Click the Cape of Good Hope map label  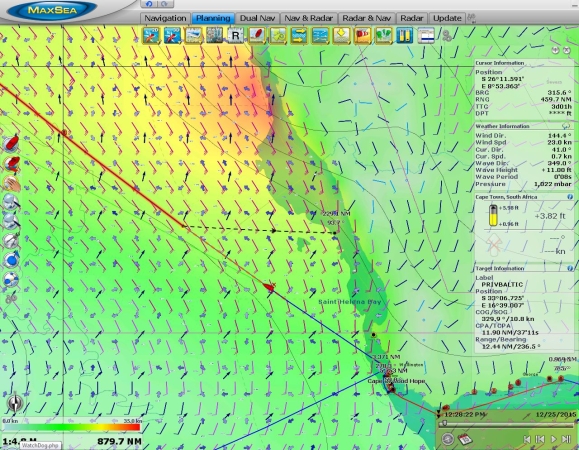[397, 381]
